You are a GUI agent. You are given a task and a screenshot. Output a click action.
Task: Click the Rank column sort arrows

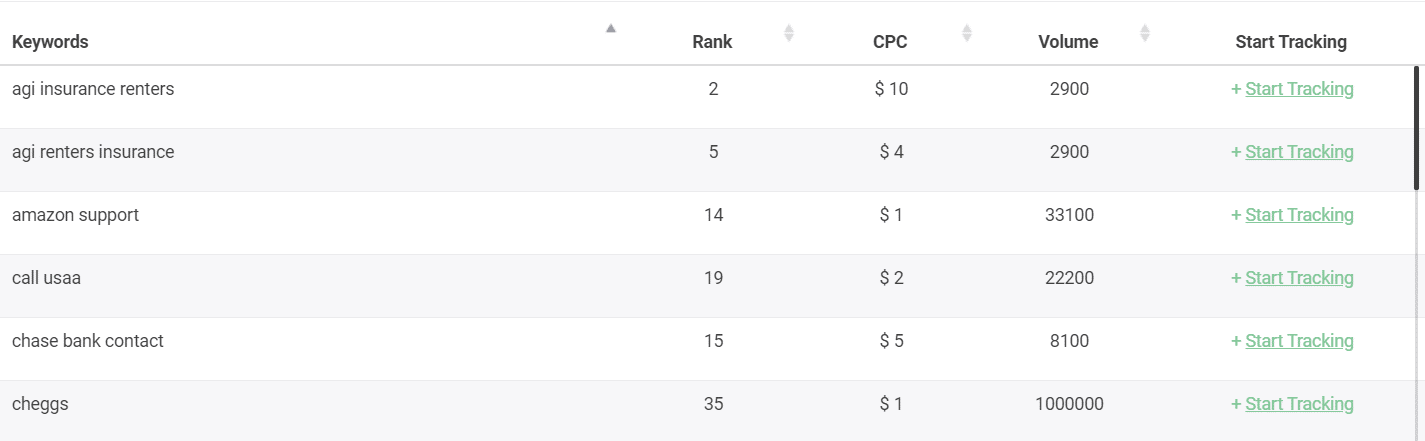pyautogui.click(x=789, y=33)
